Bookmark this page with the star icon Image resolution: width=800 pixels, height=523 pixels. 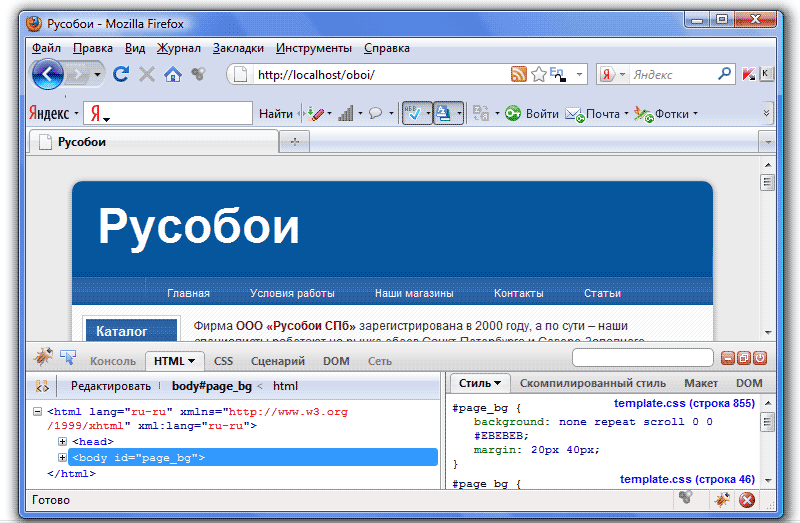point(539,74)
